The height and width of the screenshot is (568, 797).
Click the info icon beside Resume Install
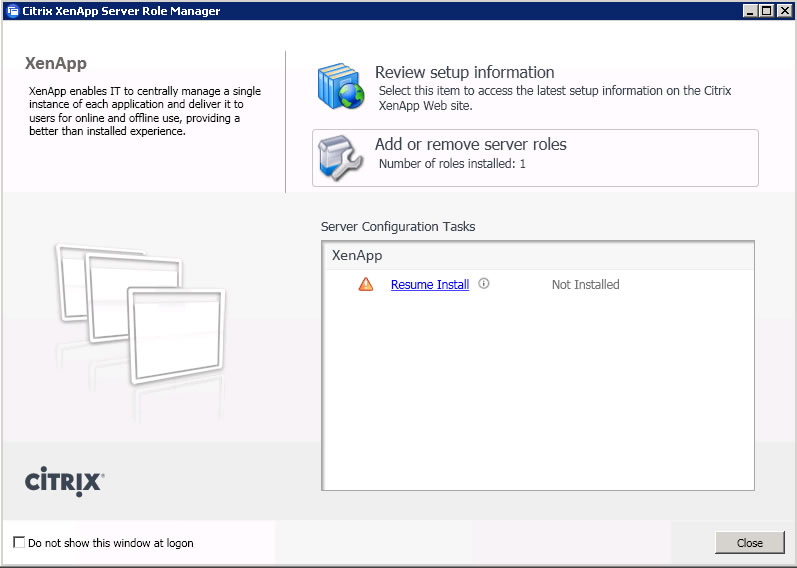tap(484, 284)
